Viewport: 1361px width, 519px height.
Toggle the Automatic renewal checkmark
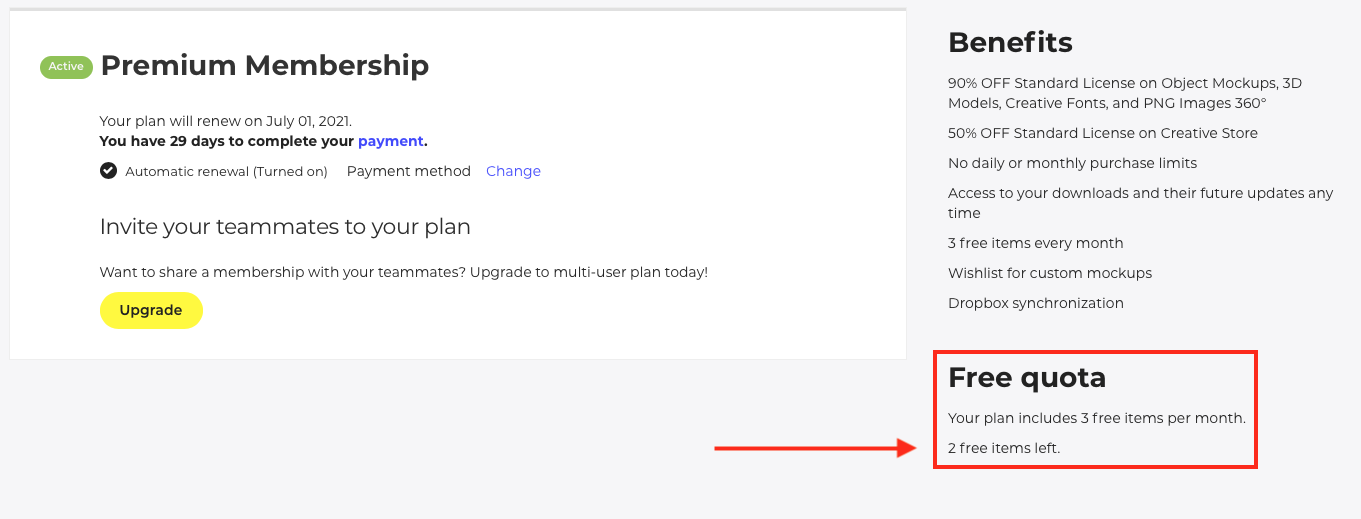tap(108, 171)
